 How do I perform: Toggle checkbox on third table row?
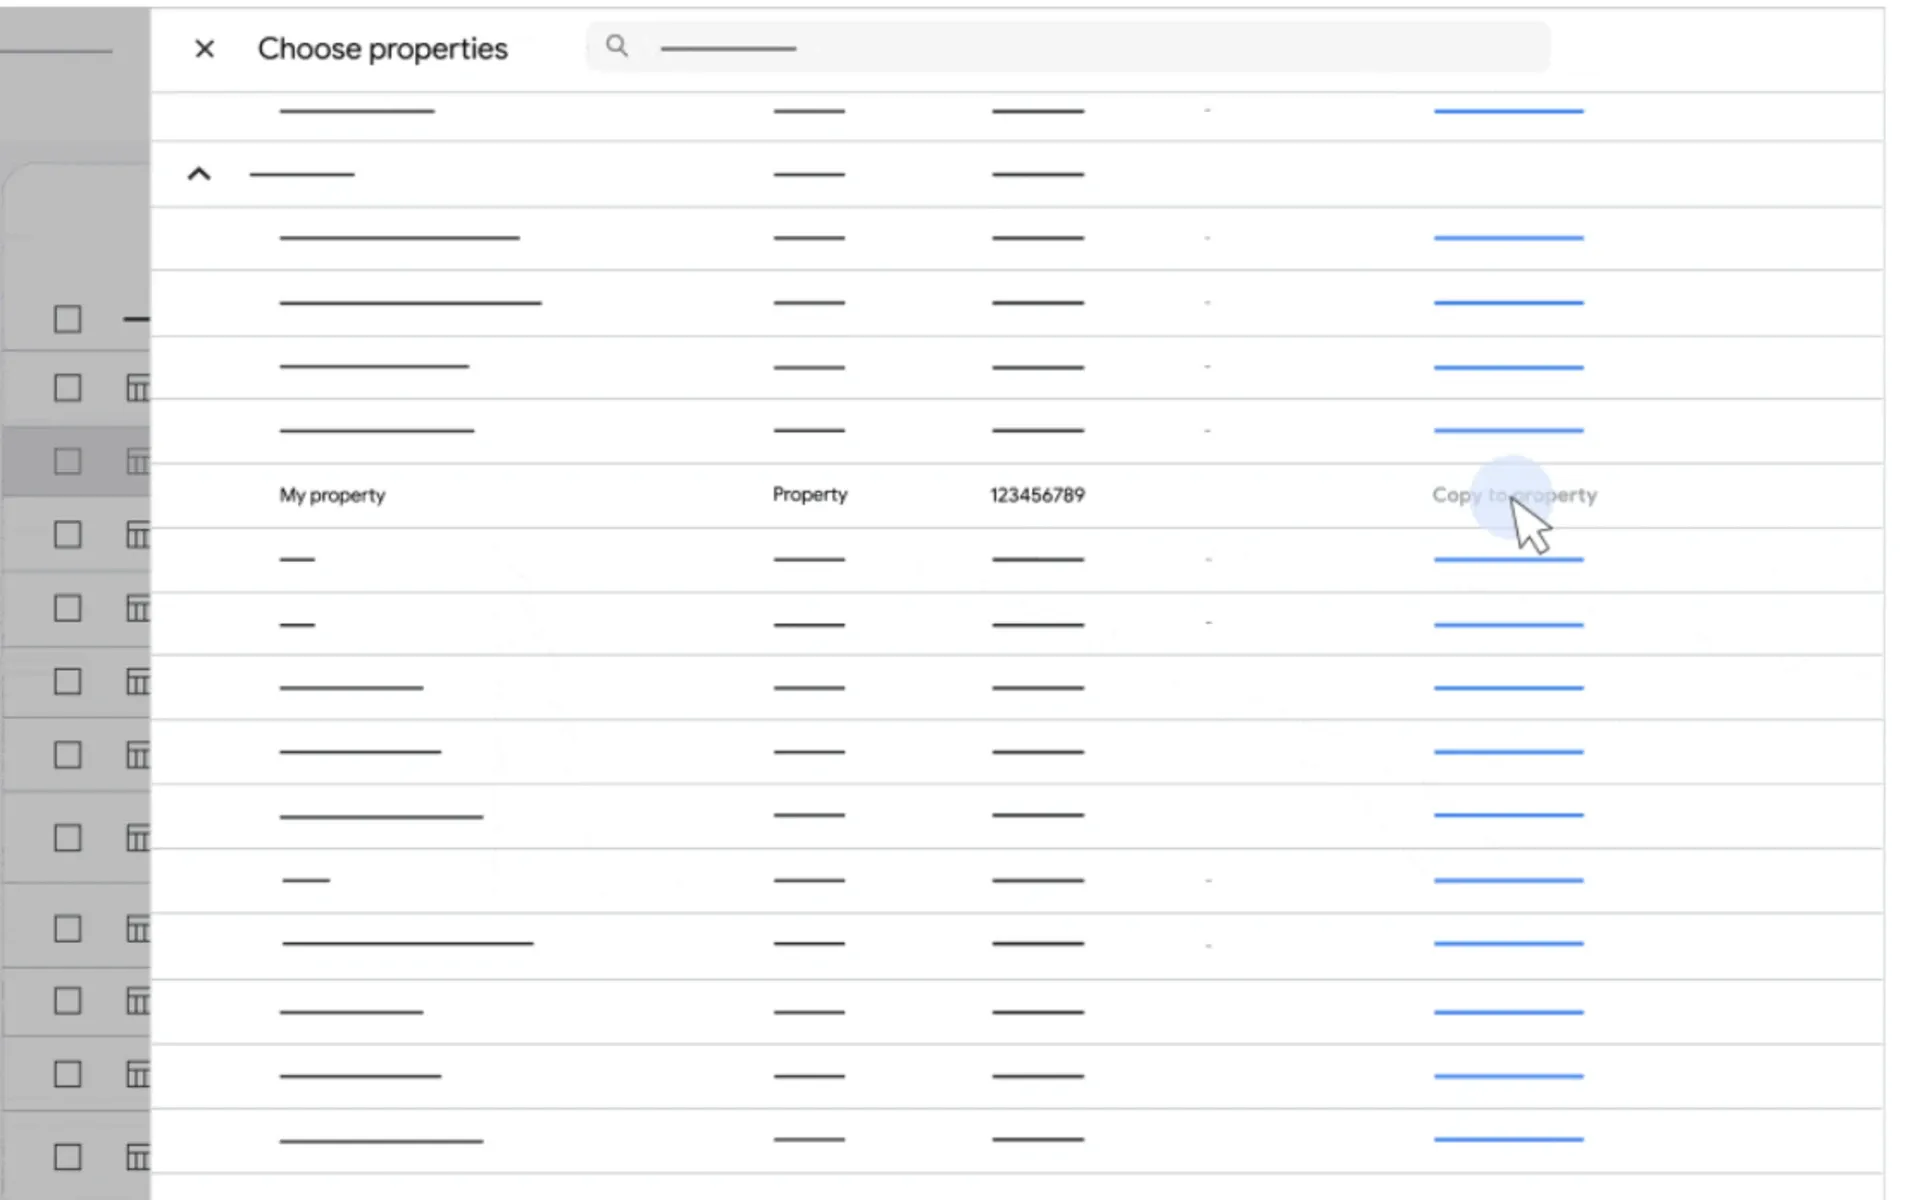(x=66, y=463)
